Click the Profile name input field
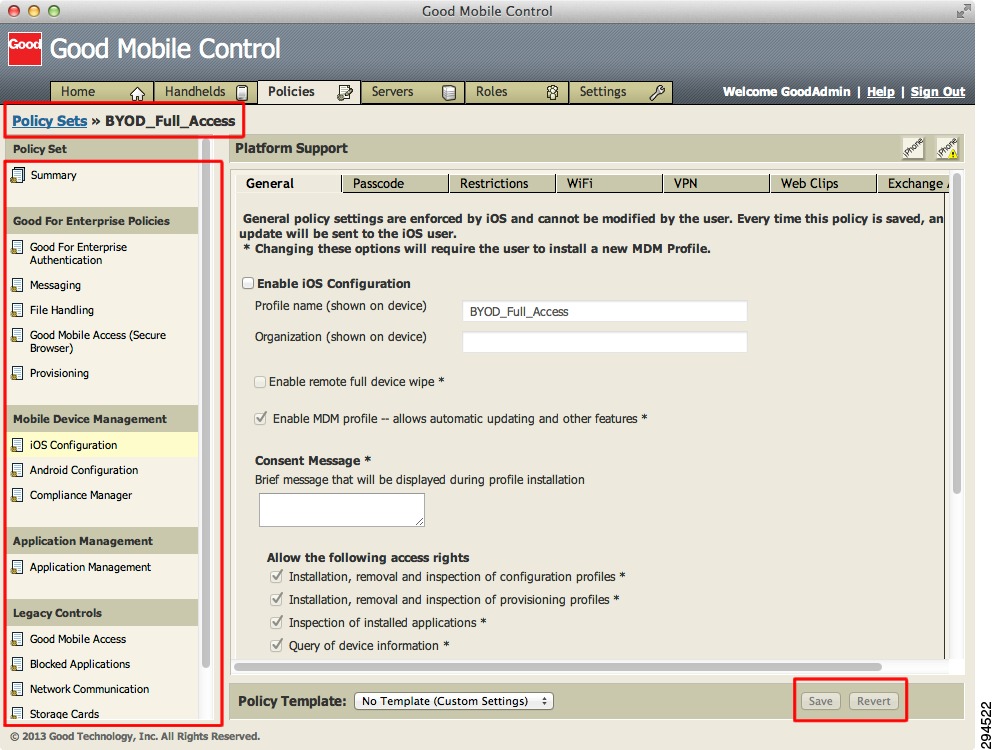The width and height of the screenshot is (992, 750). point(605,311)
